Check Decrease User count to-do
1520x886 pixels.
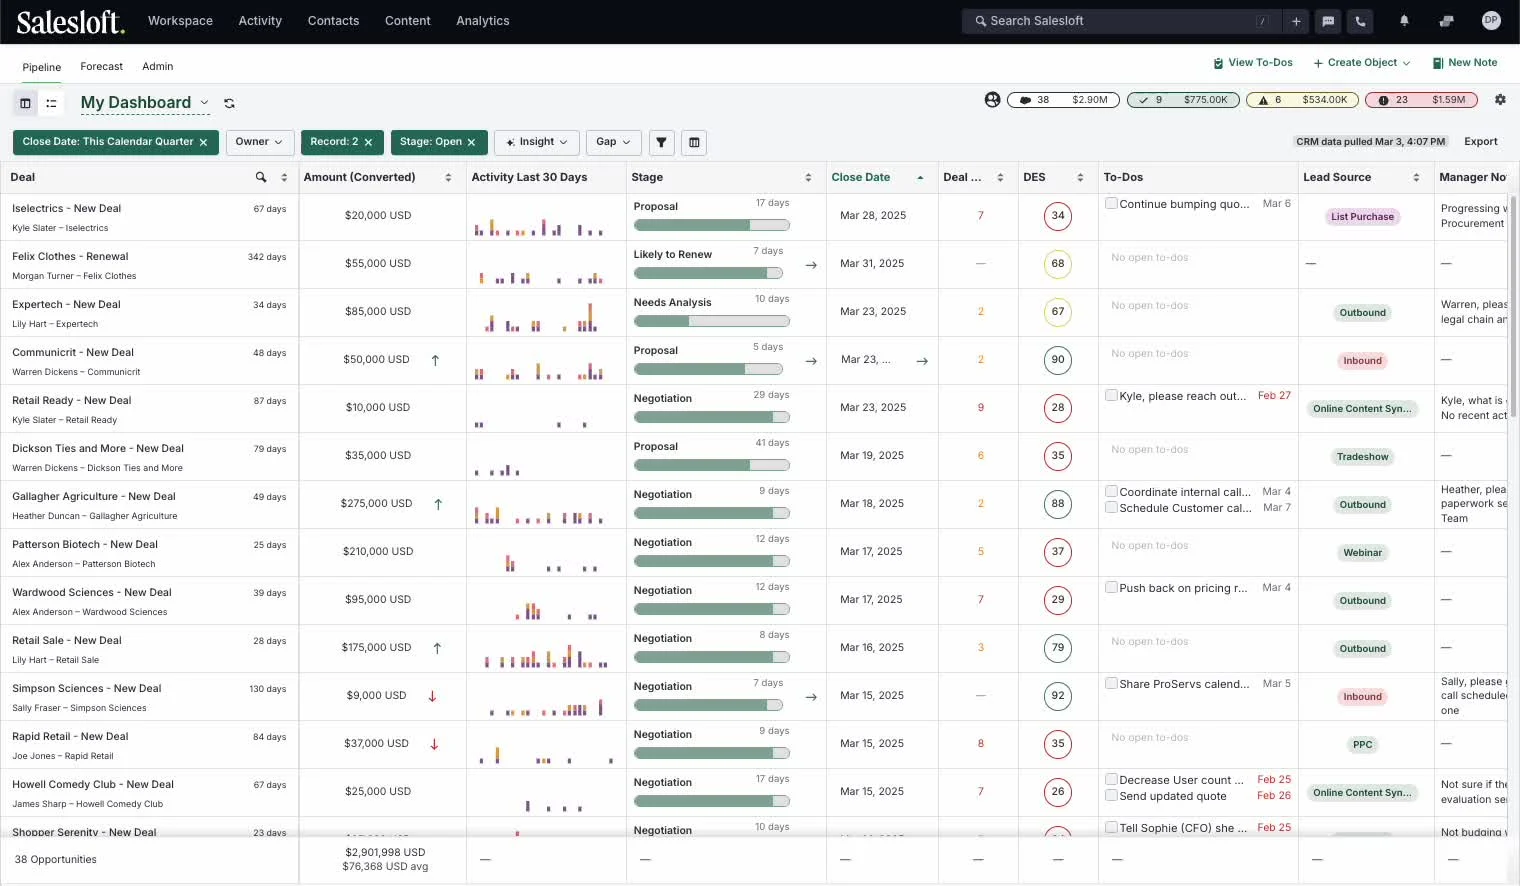tap(1111, 779)
